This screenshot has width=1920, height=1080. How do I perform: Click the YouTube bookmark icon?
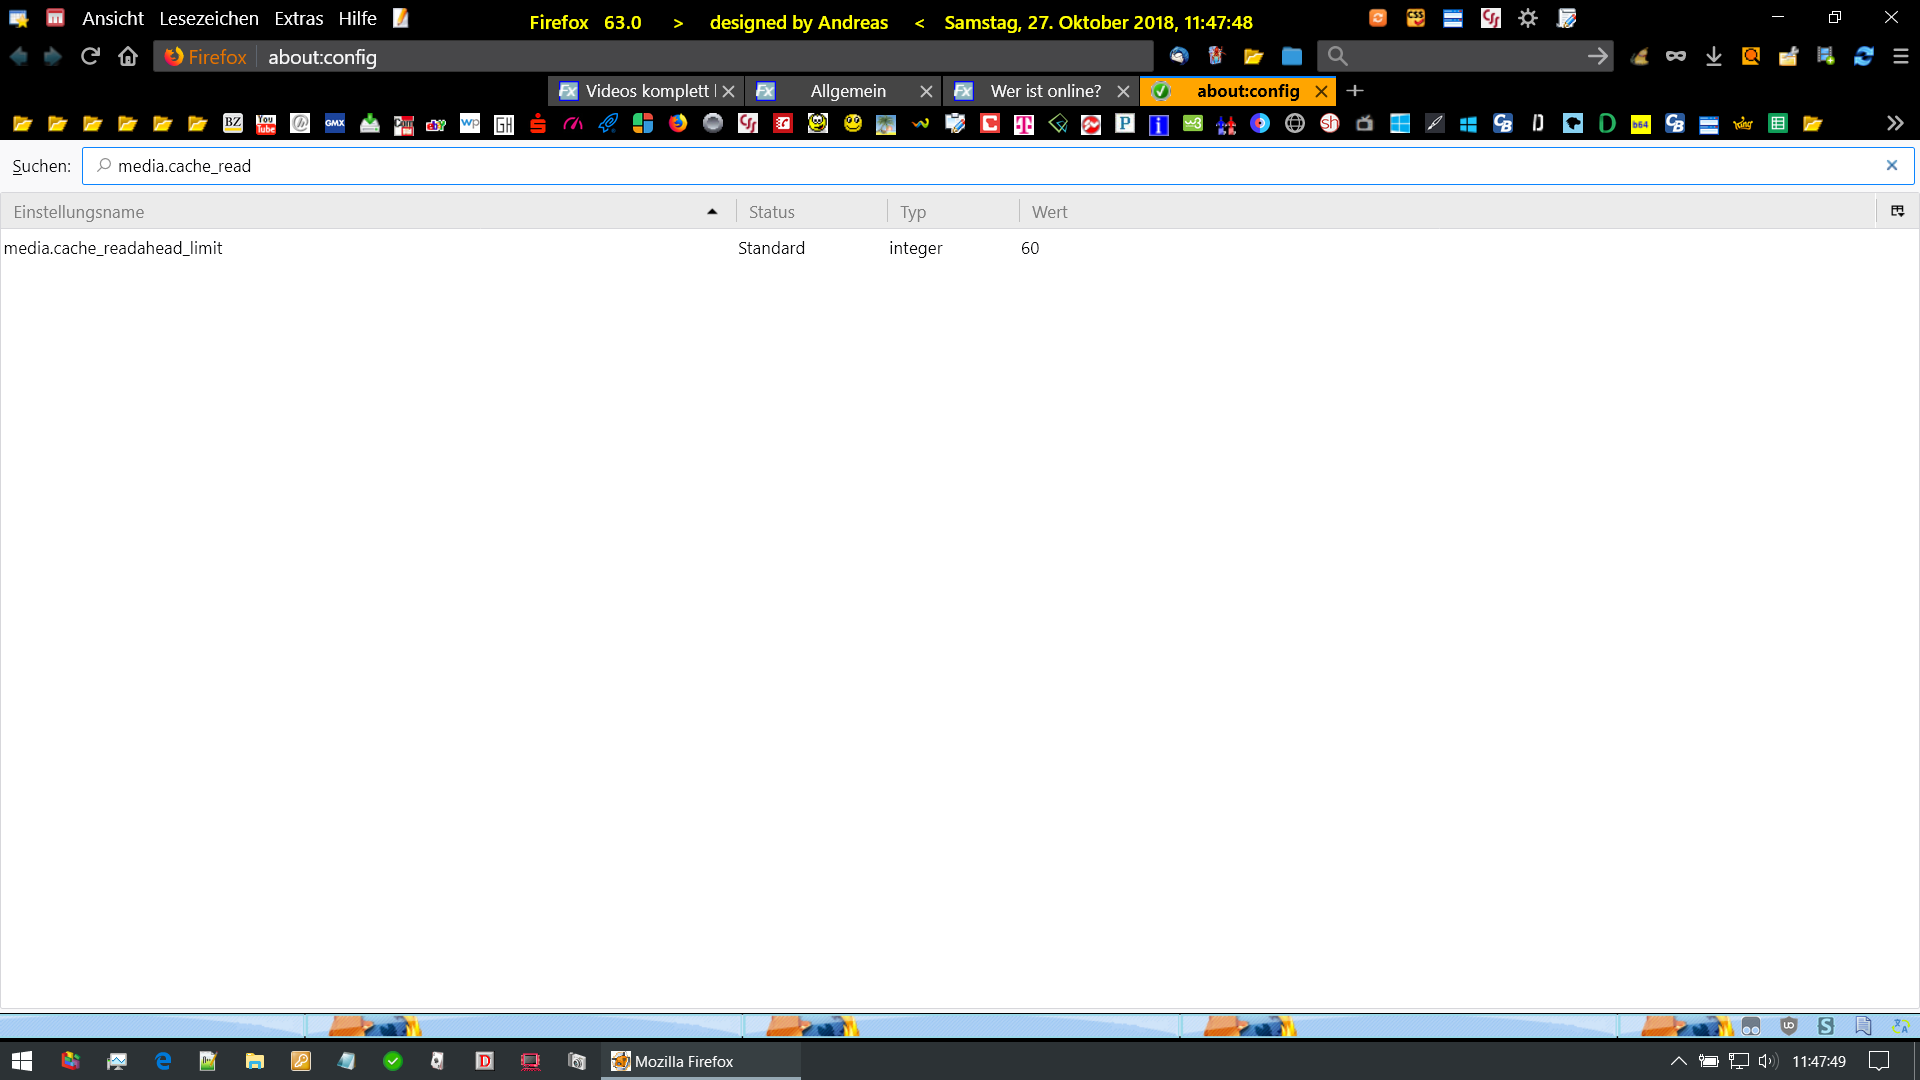[x=266, y=124]
